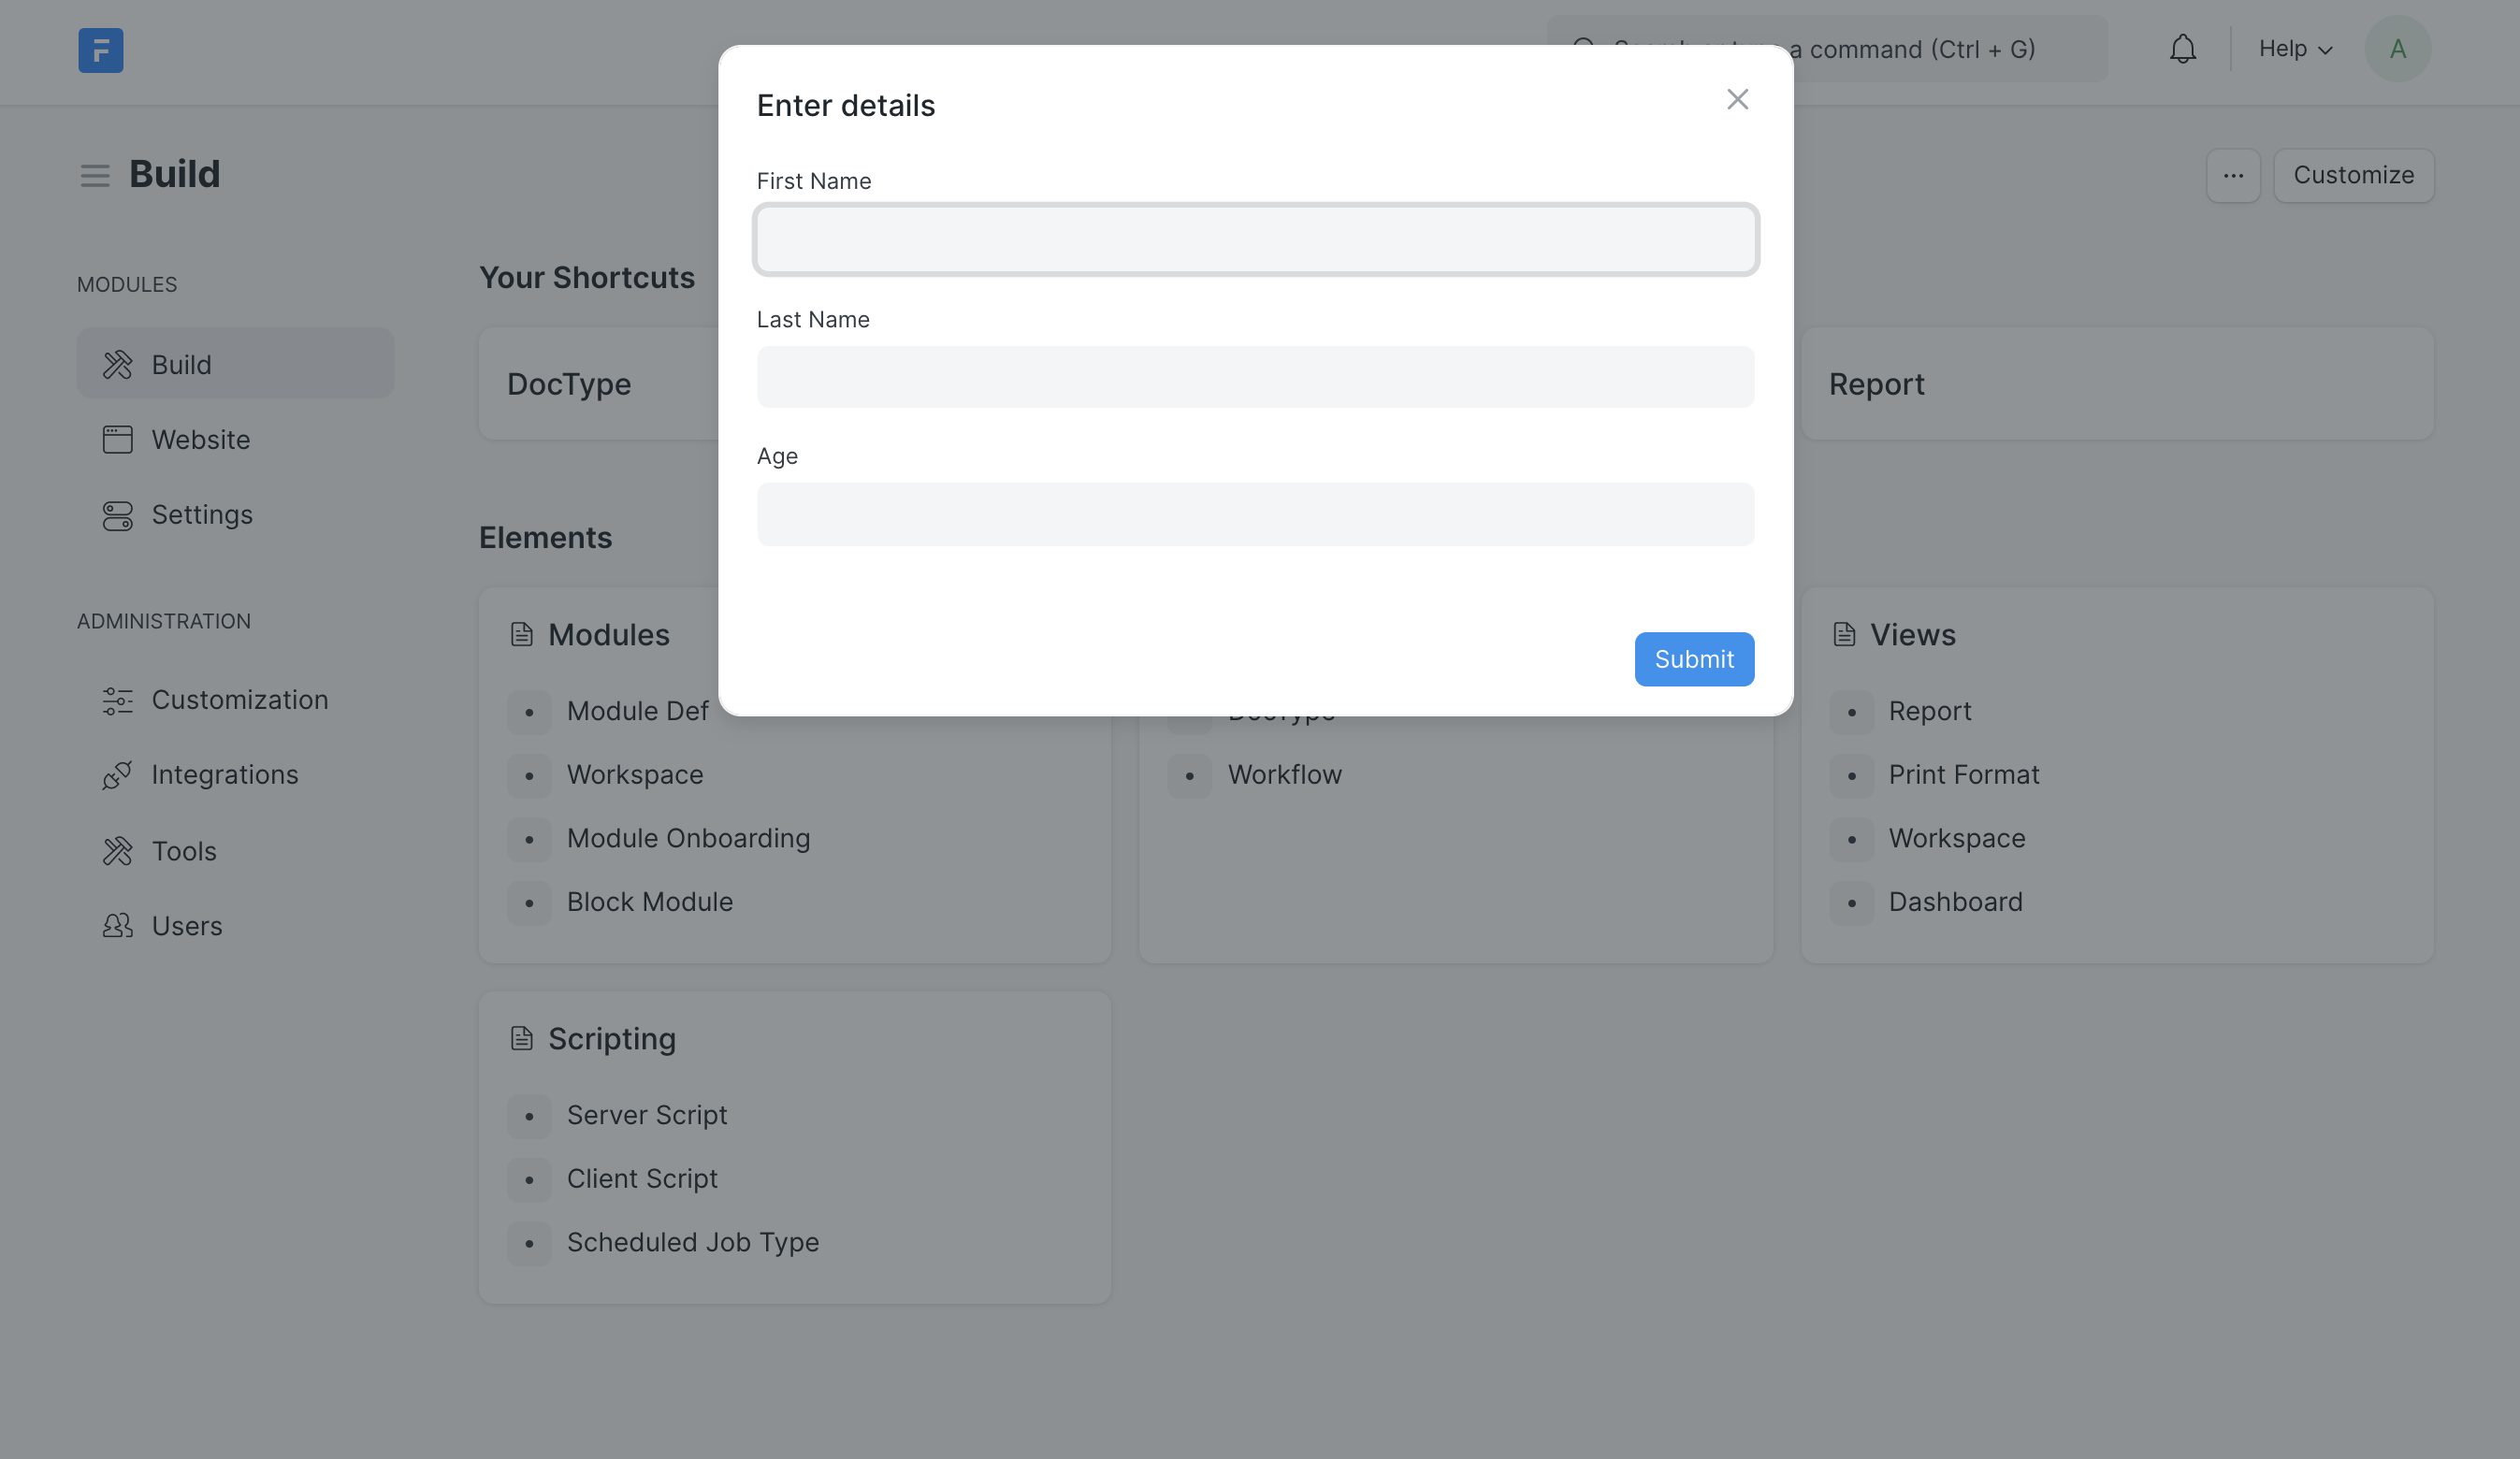Click the Settings module icon
Screen dimensions: 2520x1459
pyautogui.click(x=117, y=515)
